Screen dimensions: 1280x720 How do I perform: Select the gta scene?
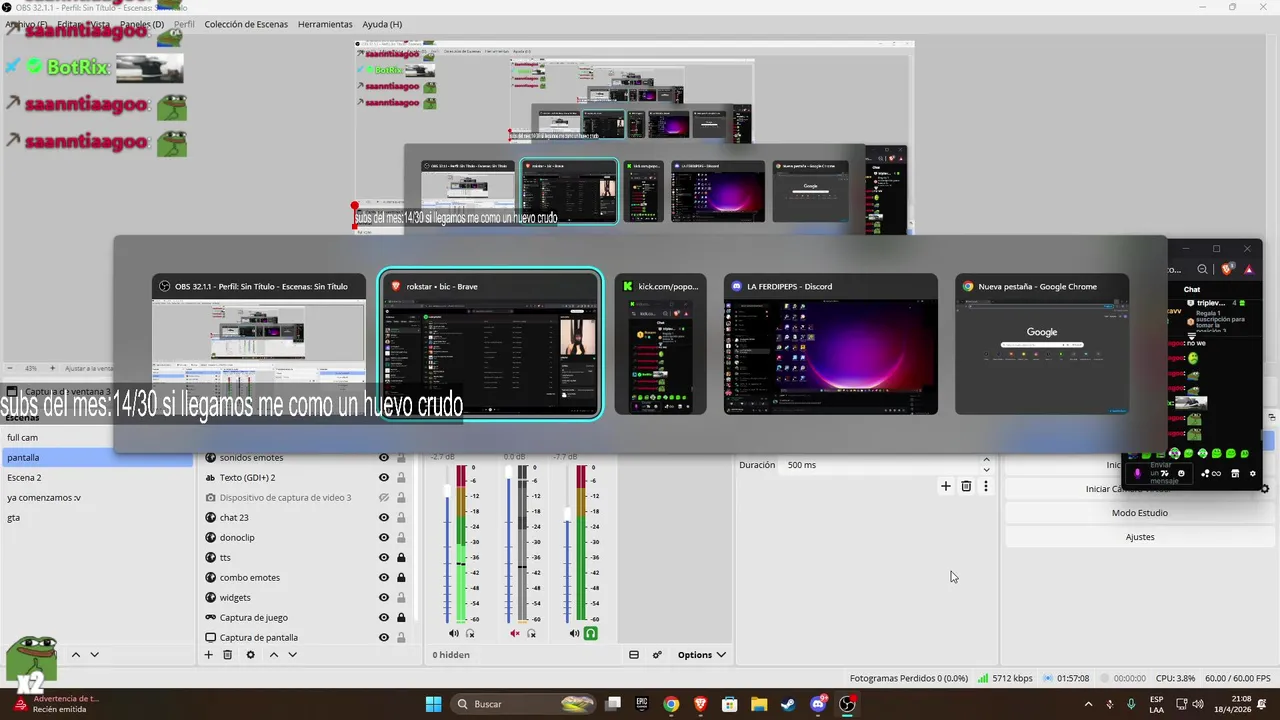tap(97, 517)
